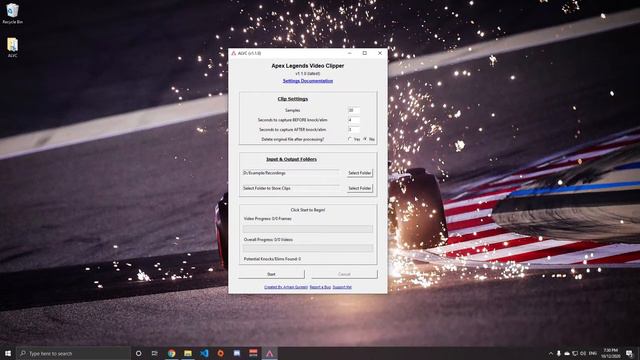Maximize the ALVC window
The width and height of the screenshot is (640, 360).
pyautogui.click(x=365, y=53)
